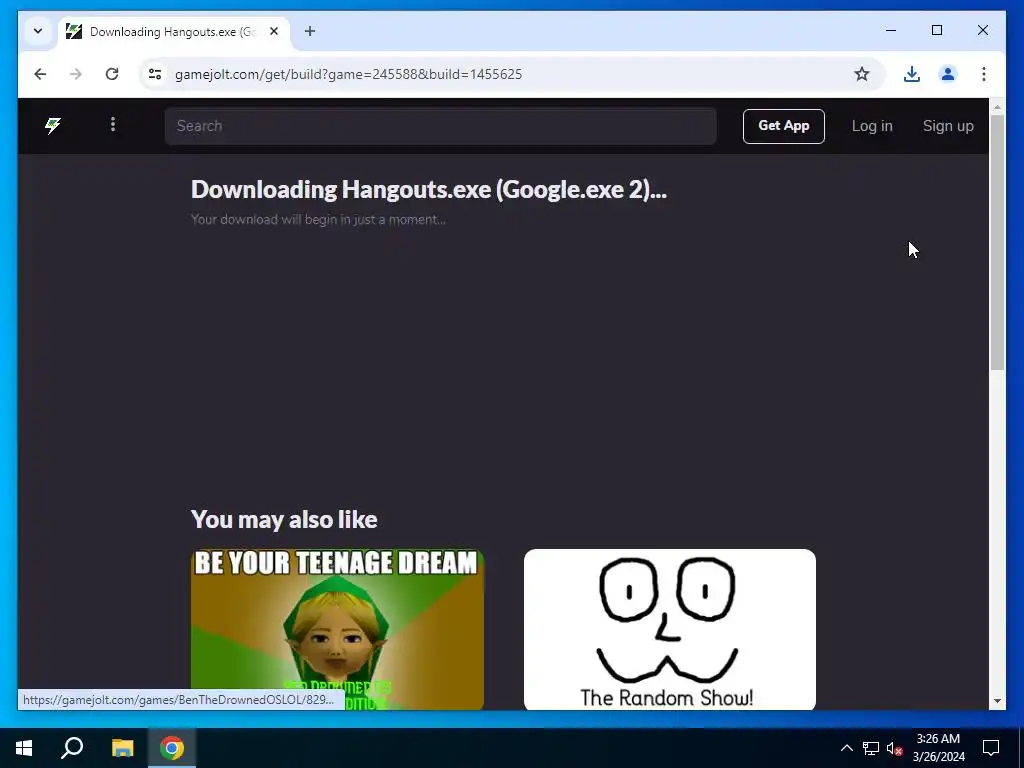Close the Downloading Hangouts.exe tab
Screen dimensions: 1024x768
tap(274, 31)
